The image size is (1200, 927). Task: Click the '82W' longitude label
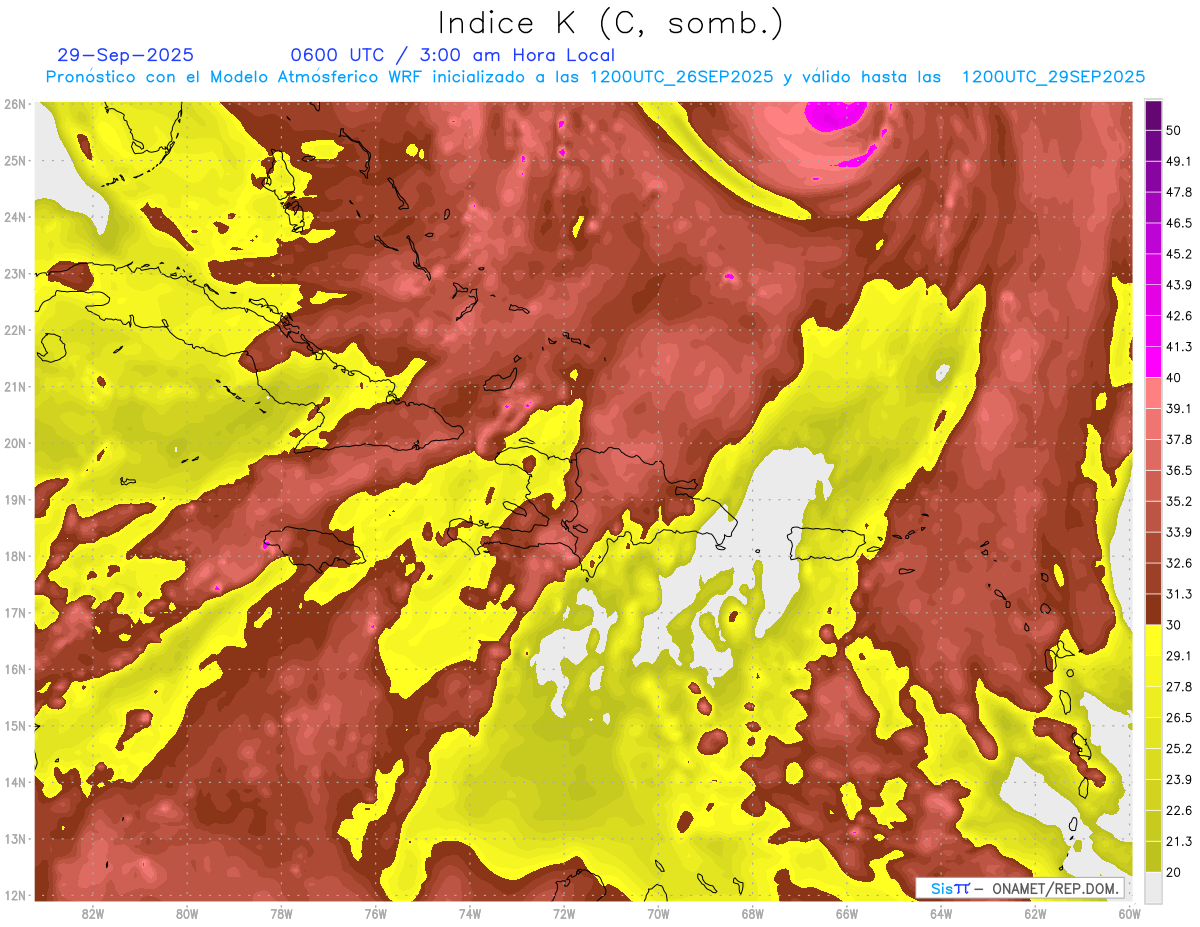pos(92,914)
